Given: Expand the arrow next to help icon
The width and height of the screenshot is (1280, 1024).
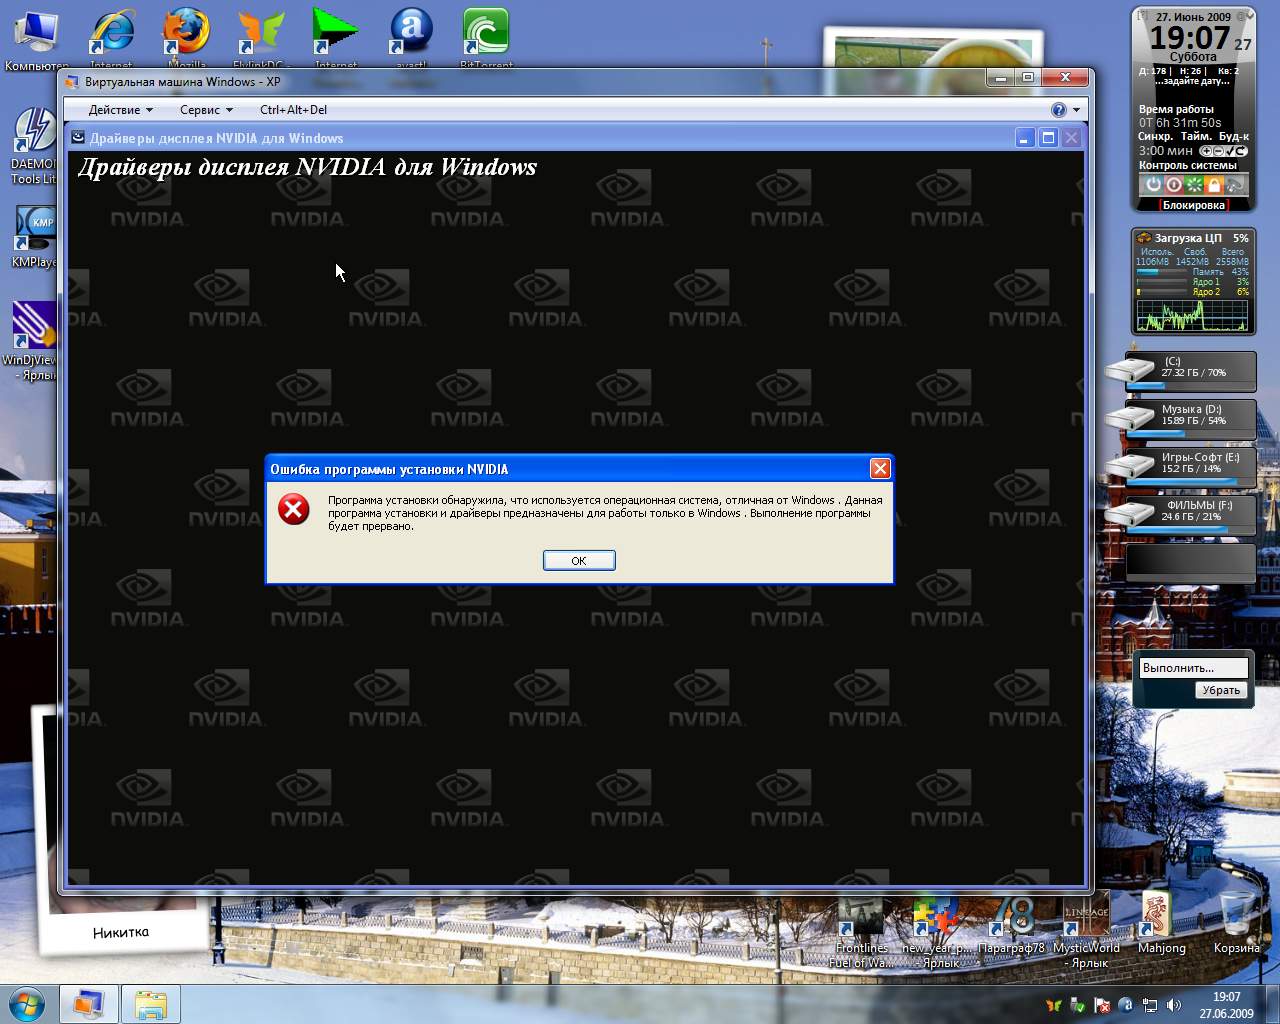Looking at the screenshot, I should coord(1076,110).
